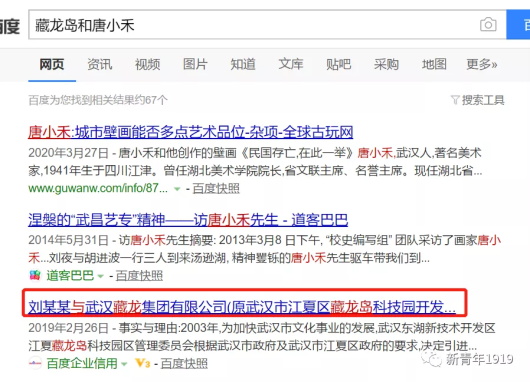Open the 更多 tab menu
Viewport: 530px width, 382px height.
pyautogui.click(x=482, y=64)
